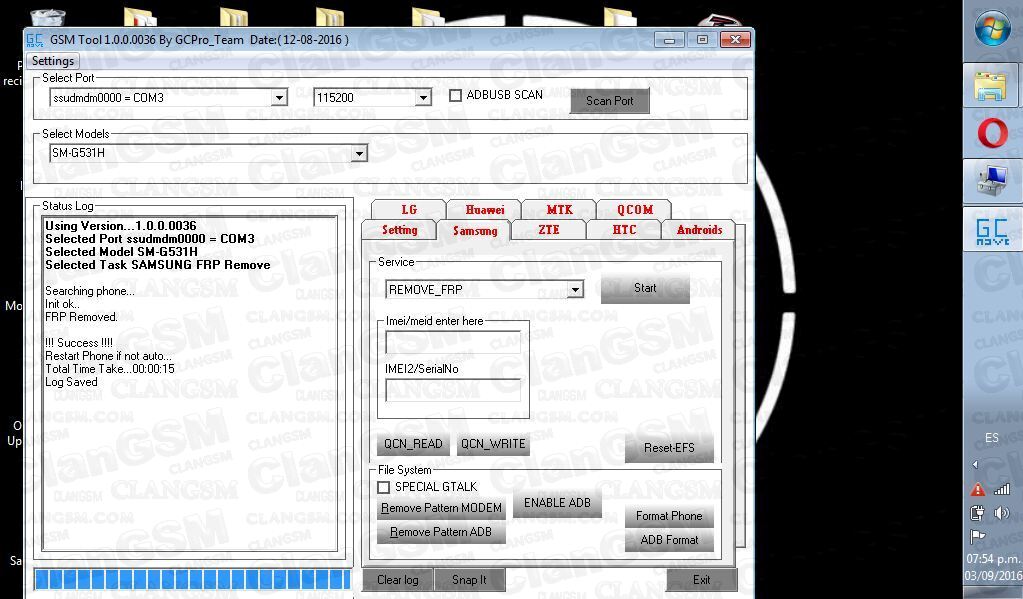Switch to the HTC tab

click(x=624, y=230)
